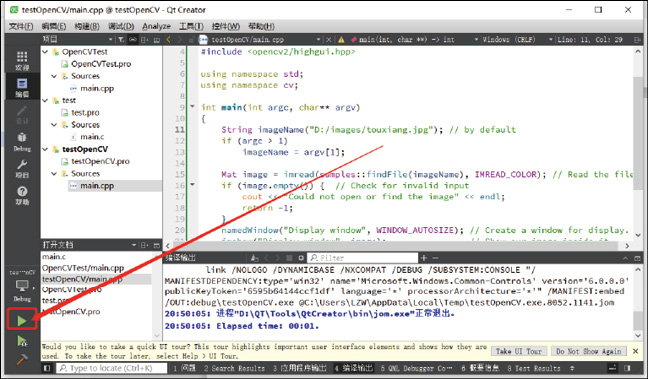Open the Welcome mode in the sidebar

click(22, 61)
